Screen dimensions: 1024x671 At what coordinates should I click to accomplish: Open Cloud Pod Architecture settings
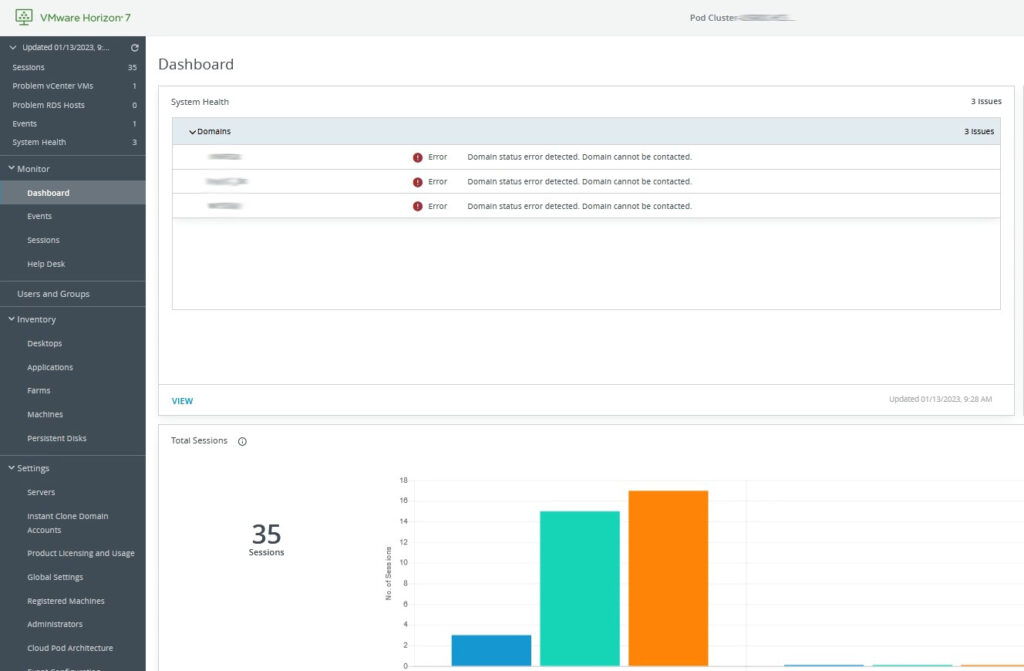(72, 648)
